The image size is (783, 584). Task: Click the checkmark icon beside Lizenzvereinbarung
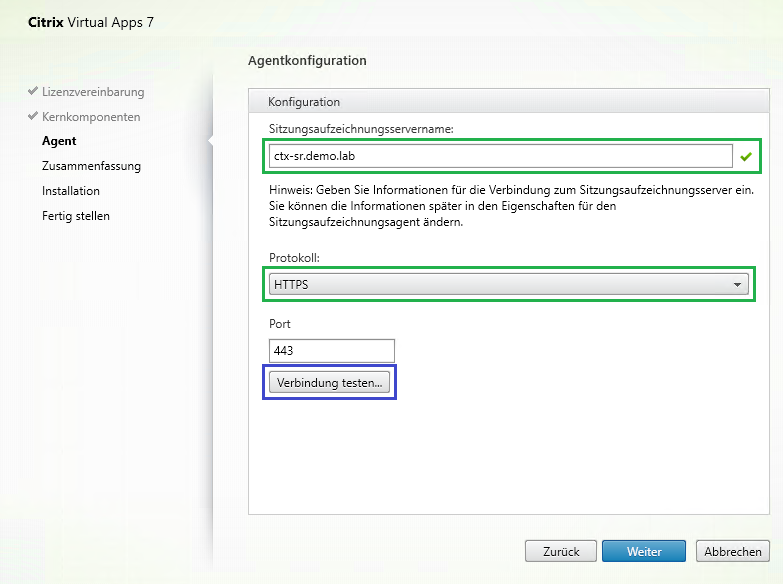pyautogui.click(x=33, y=91)
